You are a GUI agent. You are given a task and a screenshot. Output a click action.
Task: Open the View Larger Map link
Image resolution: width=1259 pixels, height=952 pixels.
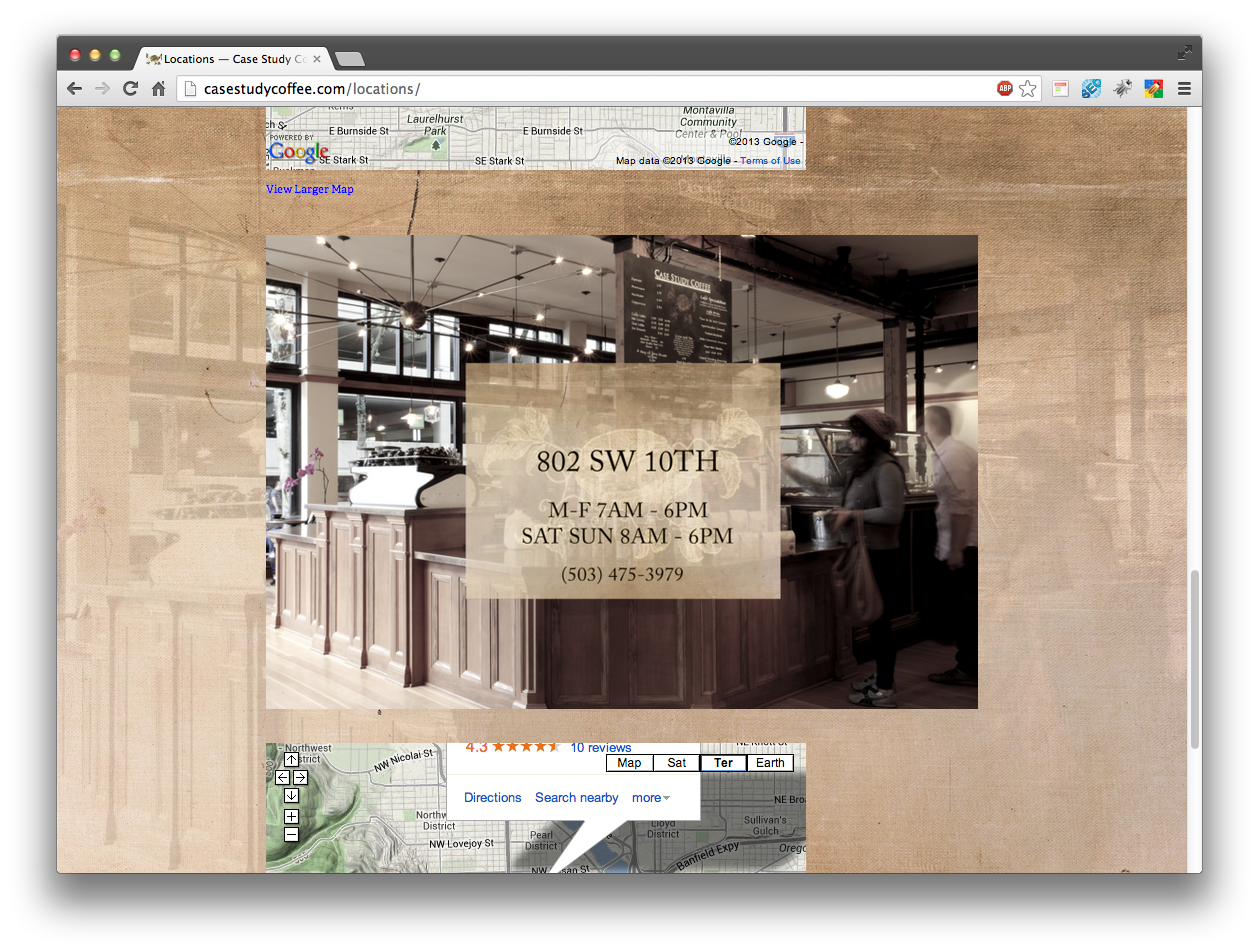click(x=310, y=189)
